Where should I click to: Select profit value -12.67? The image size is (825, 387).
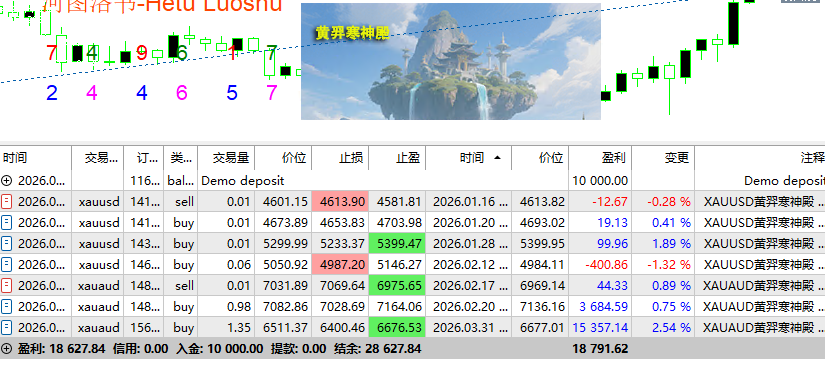click(x=609, y=202)
